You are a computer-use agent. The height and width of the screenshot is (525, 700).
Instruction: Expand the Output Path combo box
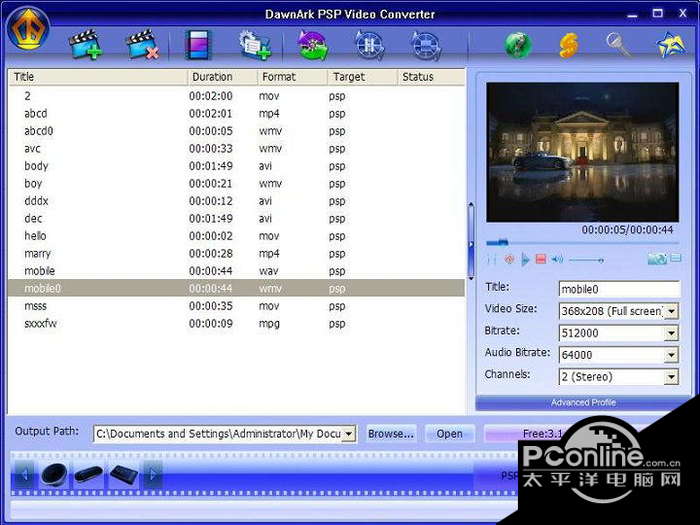(348, 434)
